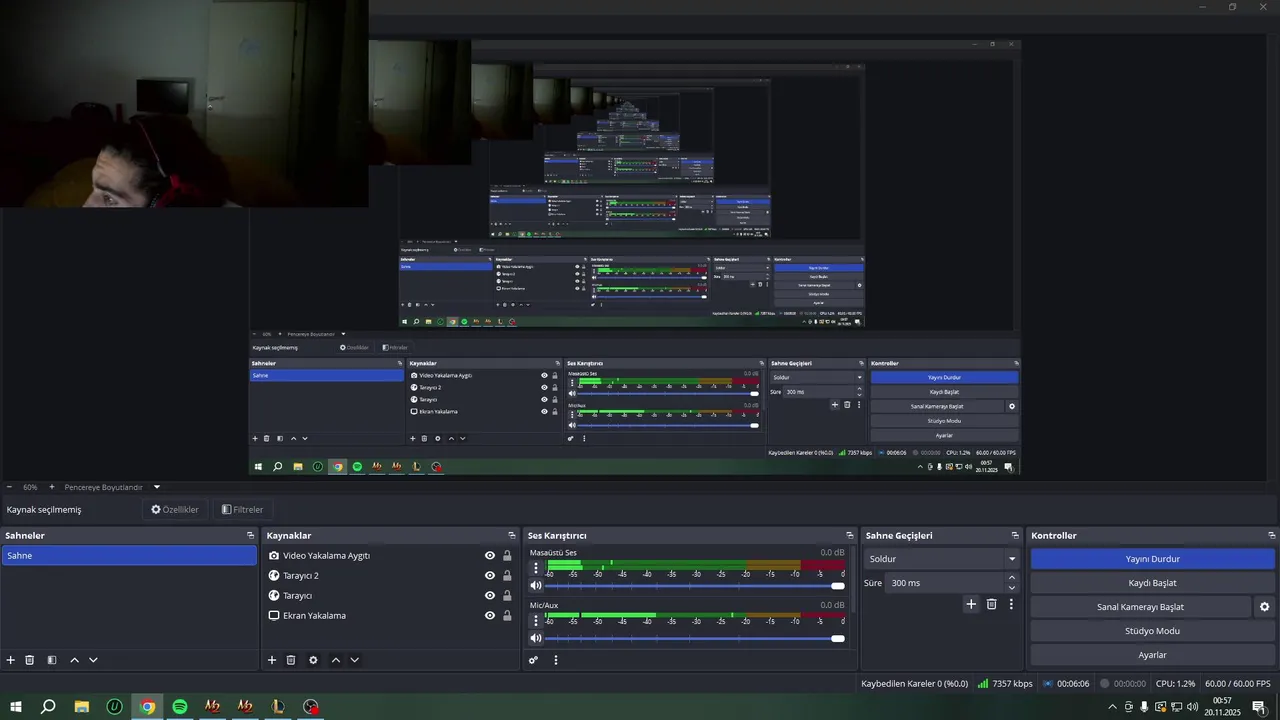1280x720 pixels.
Task: Add a new source in the Kaynaklar panel
Action: point(272,660)
